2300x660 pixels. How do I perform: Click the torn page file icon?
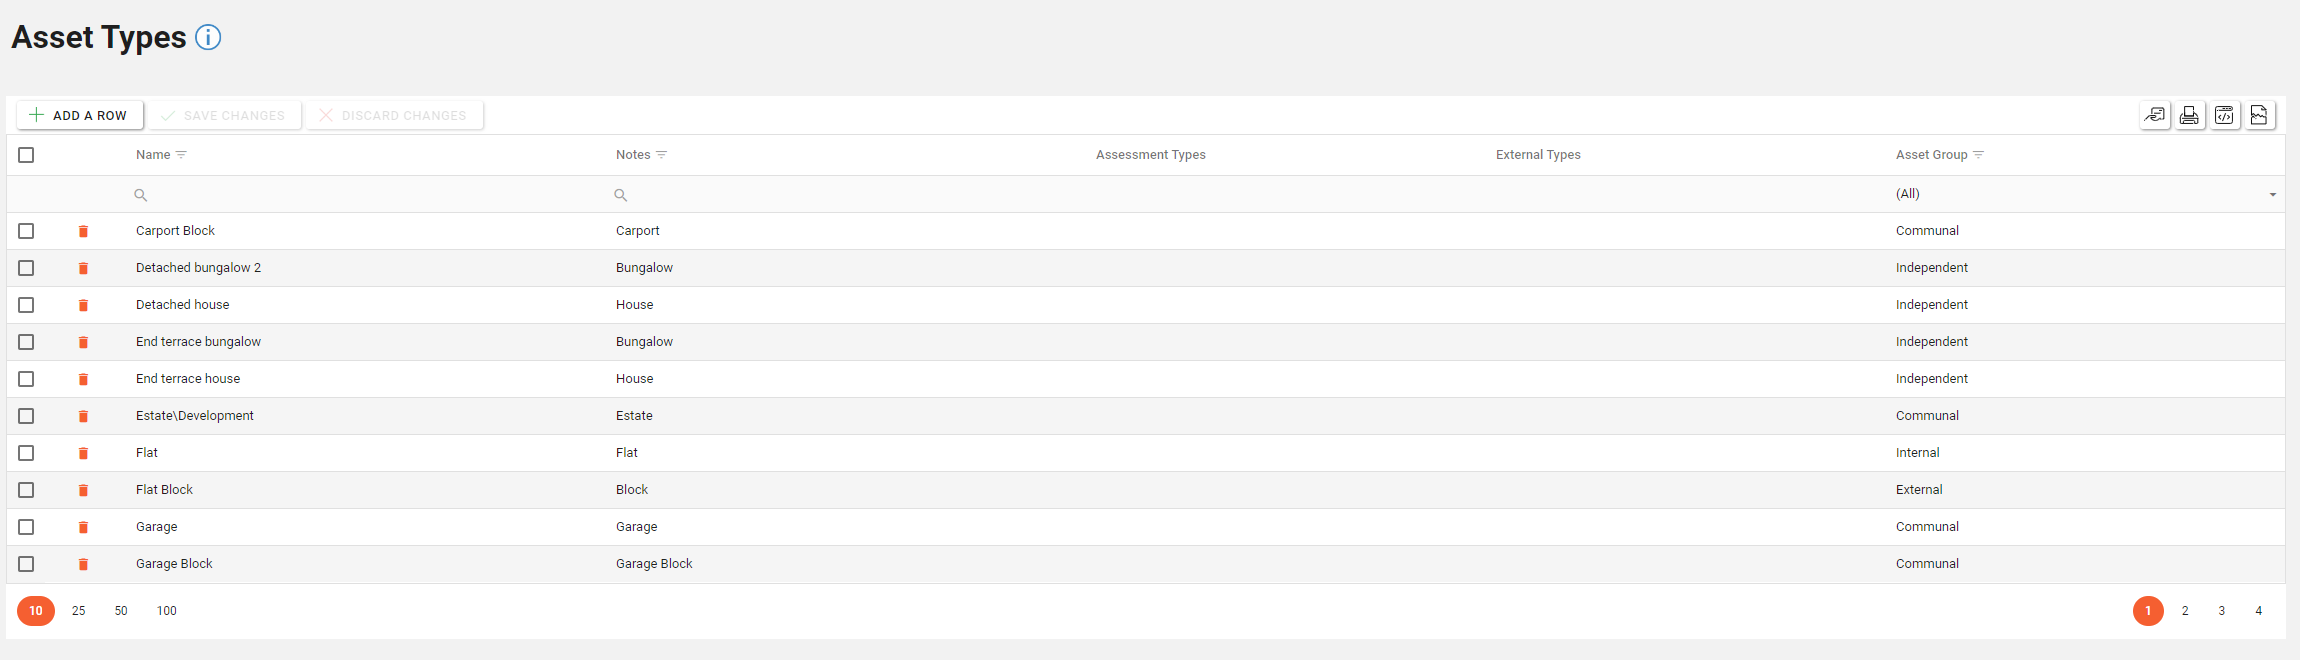[x=2259, y=116]
